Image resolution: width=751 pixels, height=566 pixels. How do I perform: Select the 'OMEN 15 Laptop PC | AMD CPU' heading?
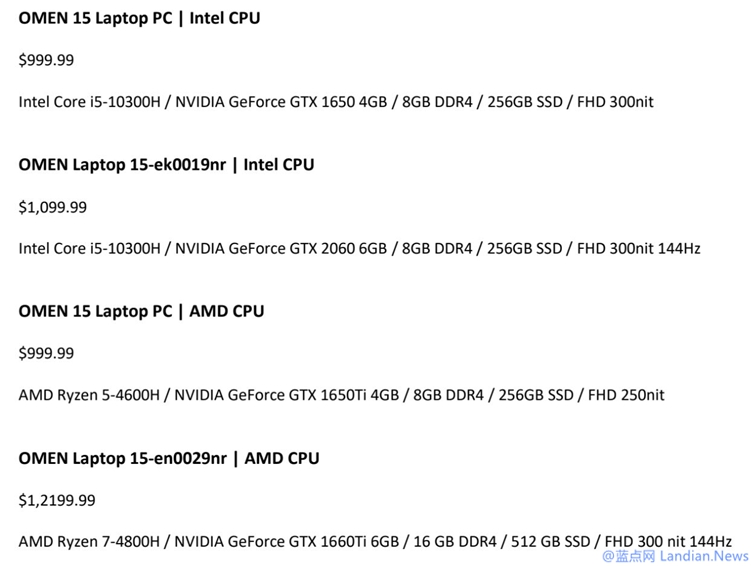(141, 311)
